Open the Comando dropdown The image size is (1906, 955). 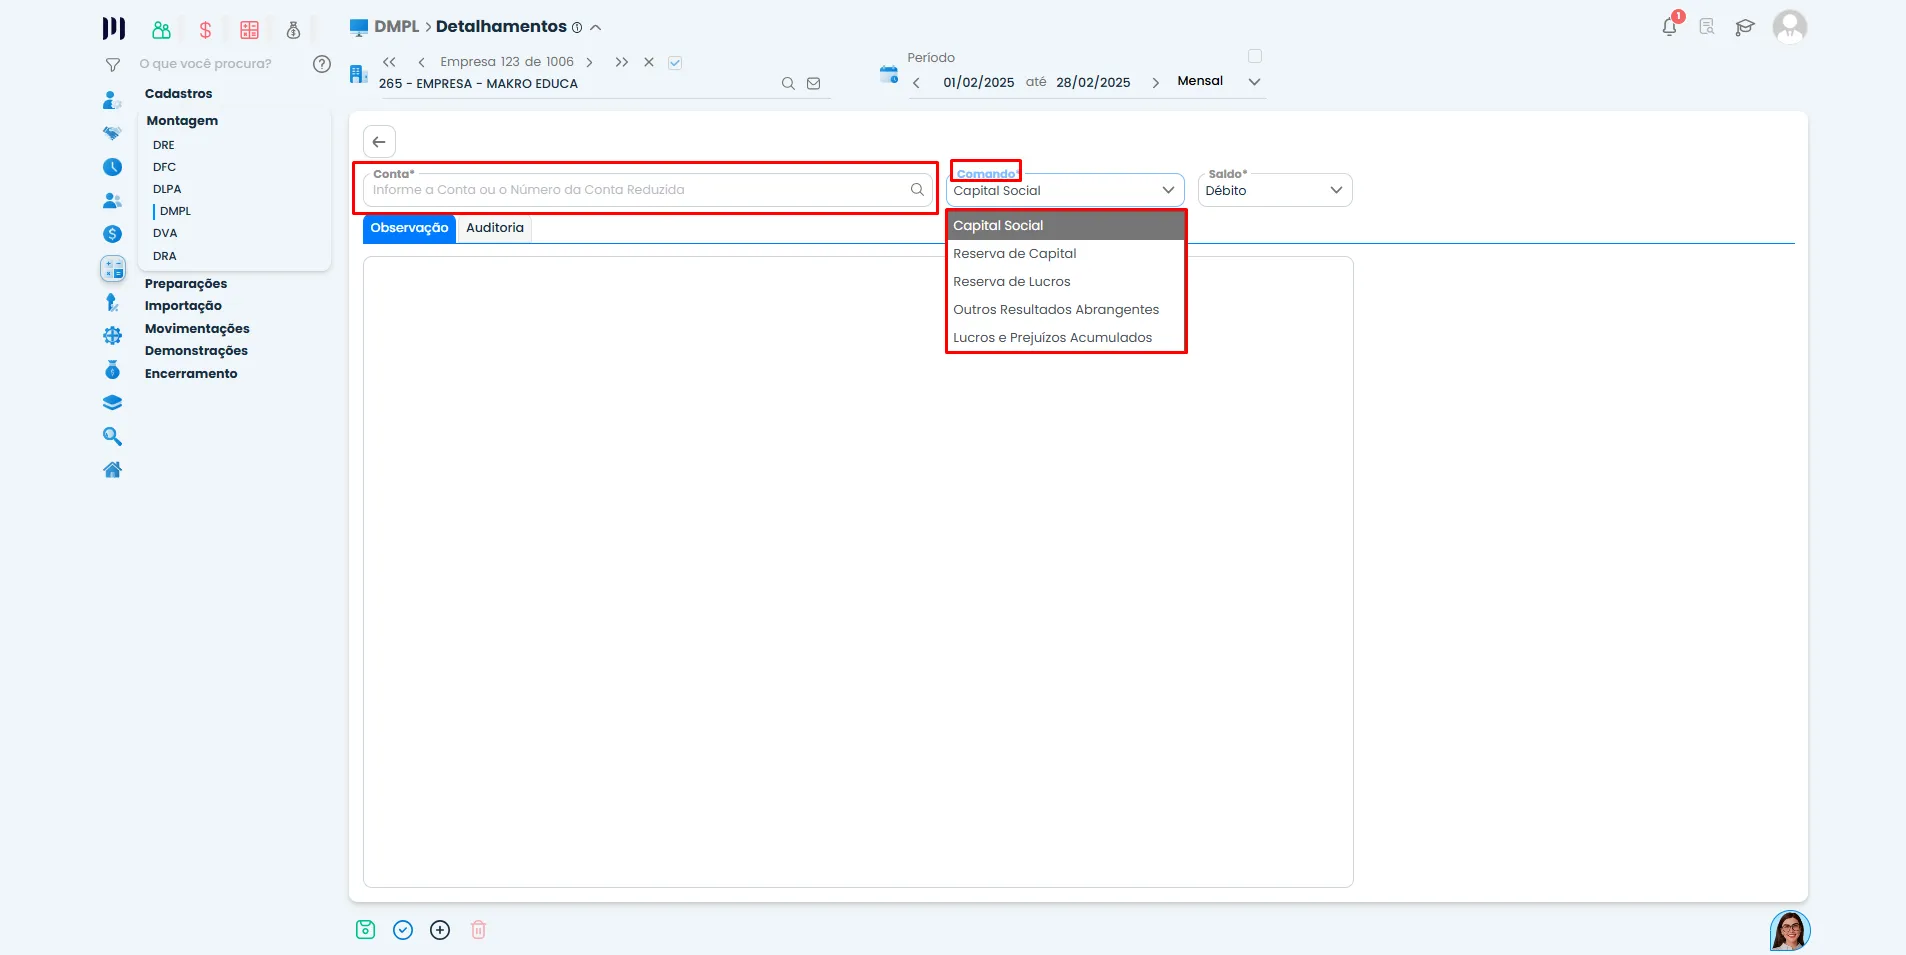(x=1065, y=190)
